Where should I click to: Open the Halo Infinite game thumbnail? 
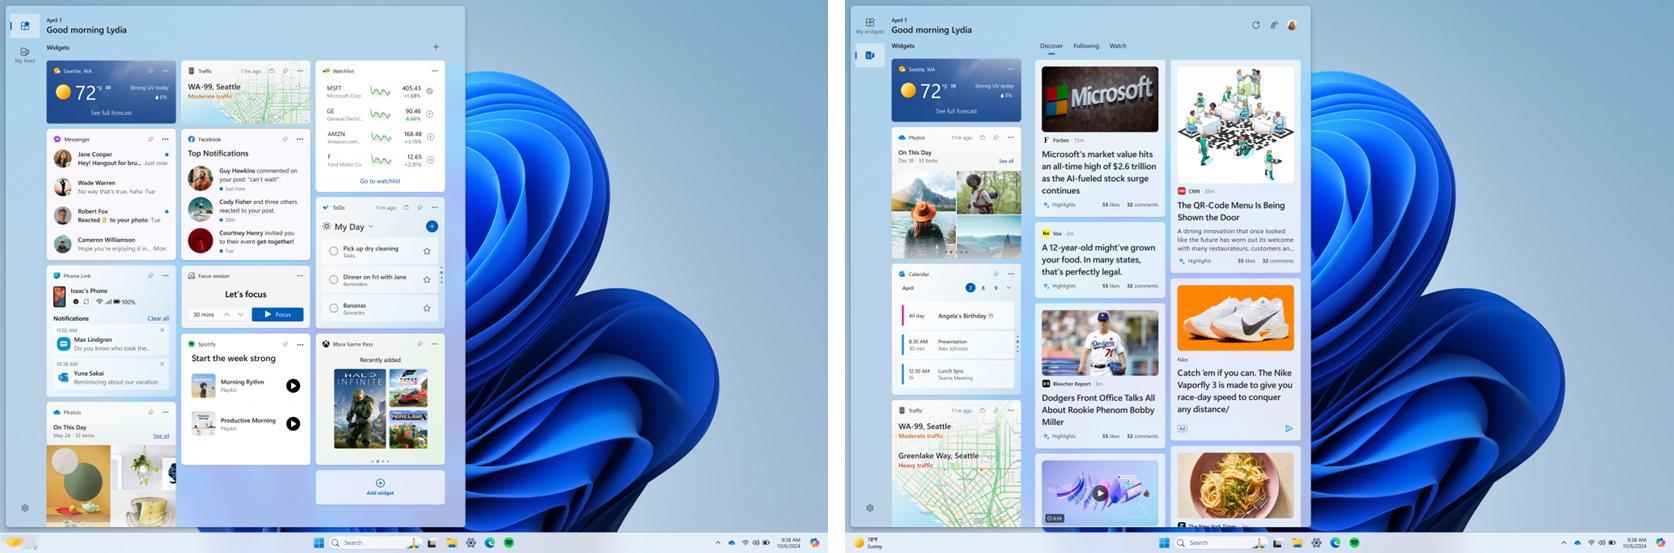tap(360, 408)
